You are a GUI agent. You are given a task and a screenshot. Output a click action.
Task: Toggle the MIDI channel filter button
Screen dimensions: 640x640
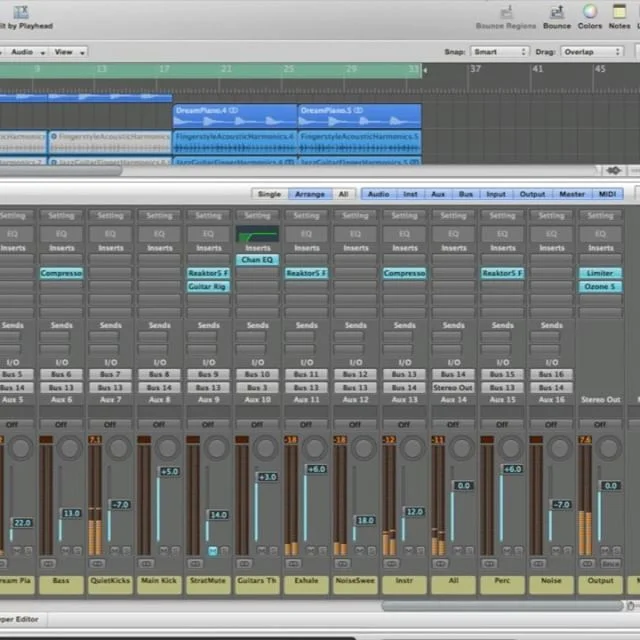click(x=608, y=194)
